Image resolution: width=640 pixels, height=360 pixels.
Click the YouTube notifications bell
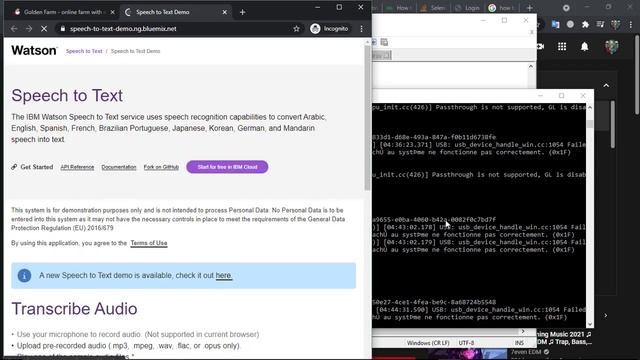pyautogui.click(x=584, y=47)
